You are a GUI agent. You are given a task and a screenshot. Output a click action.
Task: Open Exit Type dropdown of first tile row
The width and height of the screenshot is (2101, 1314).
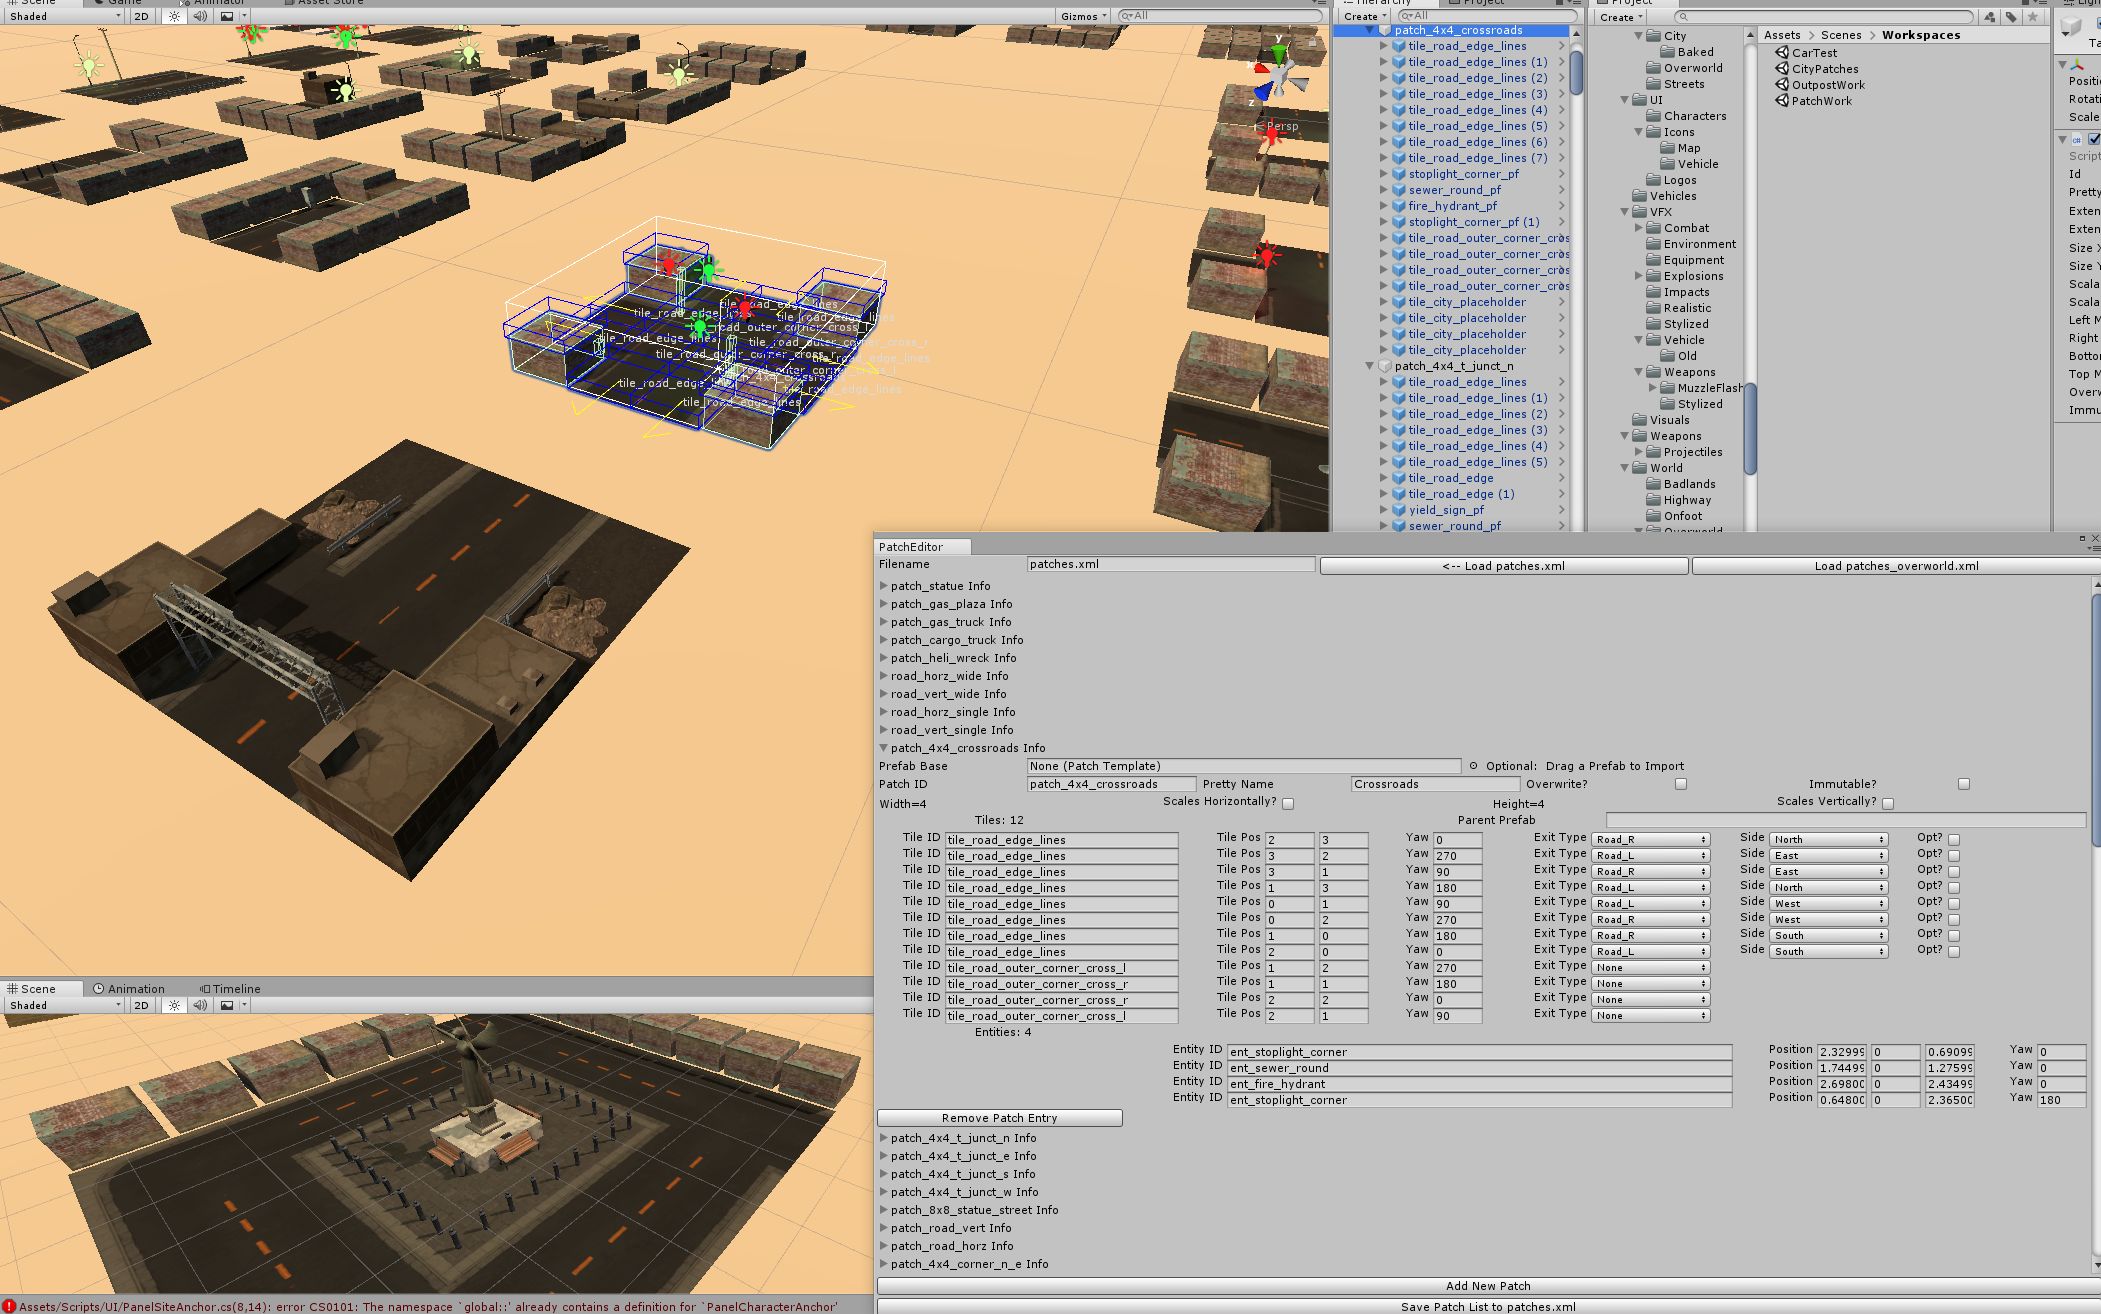[x=1650, y=840]
